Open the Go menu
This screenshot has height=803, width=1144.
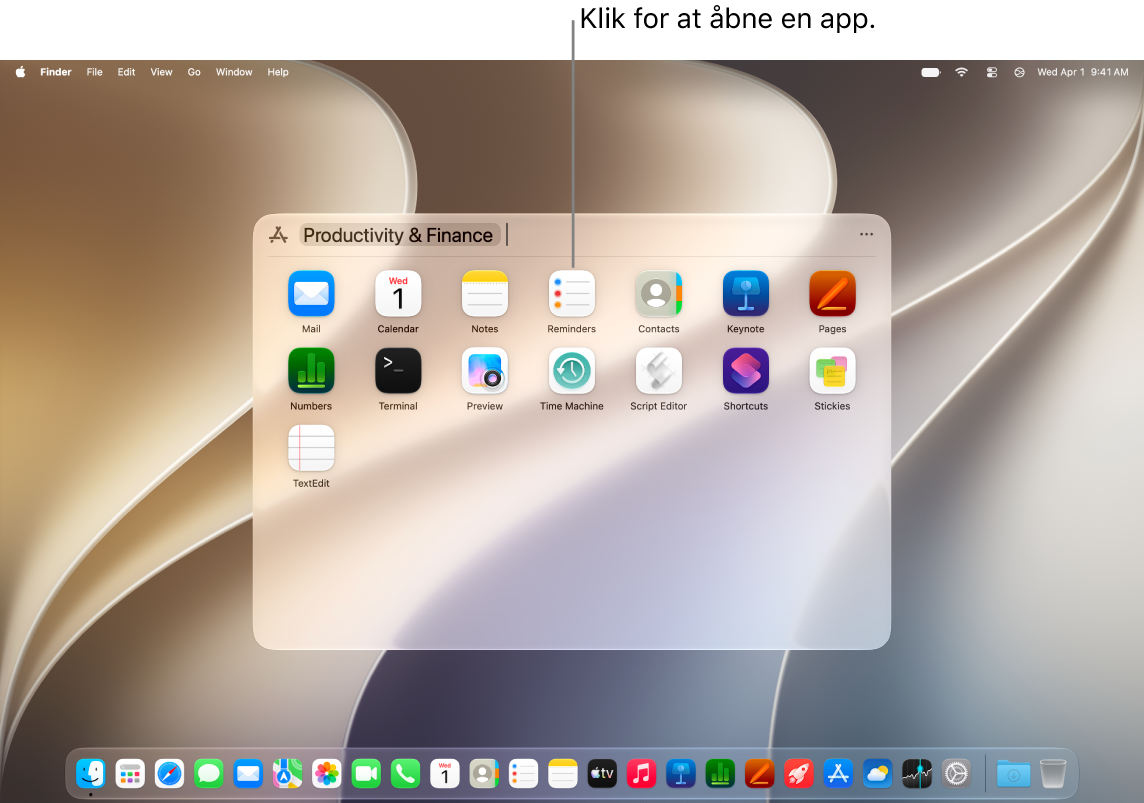point(193,71)
